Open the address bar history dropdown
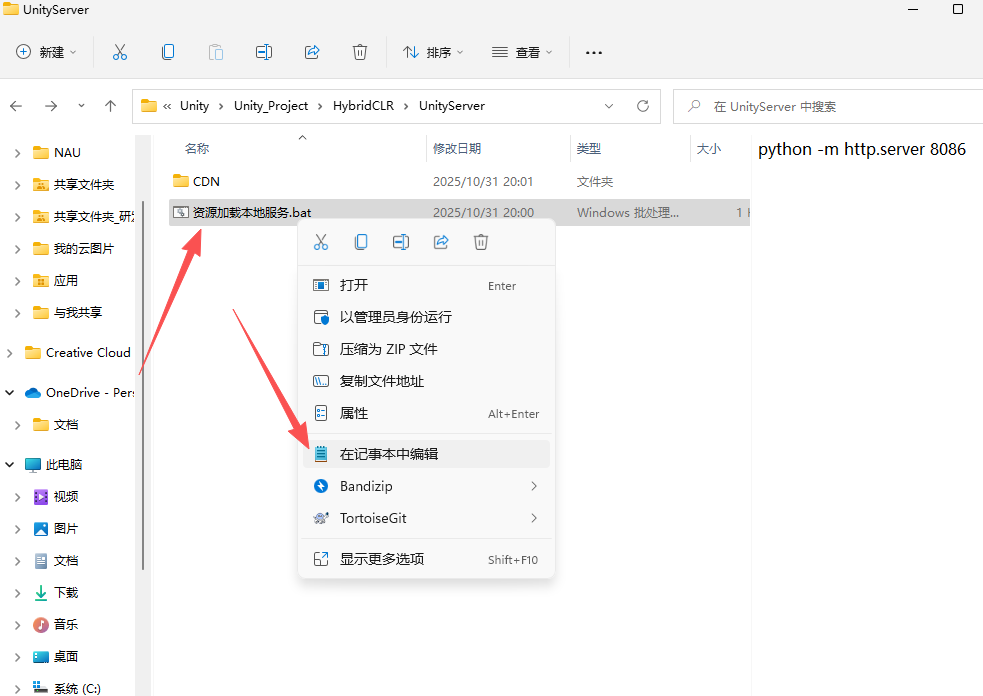 (609, 106)
